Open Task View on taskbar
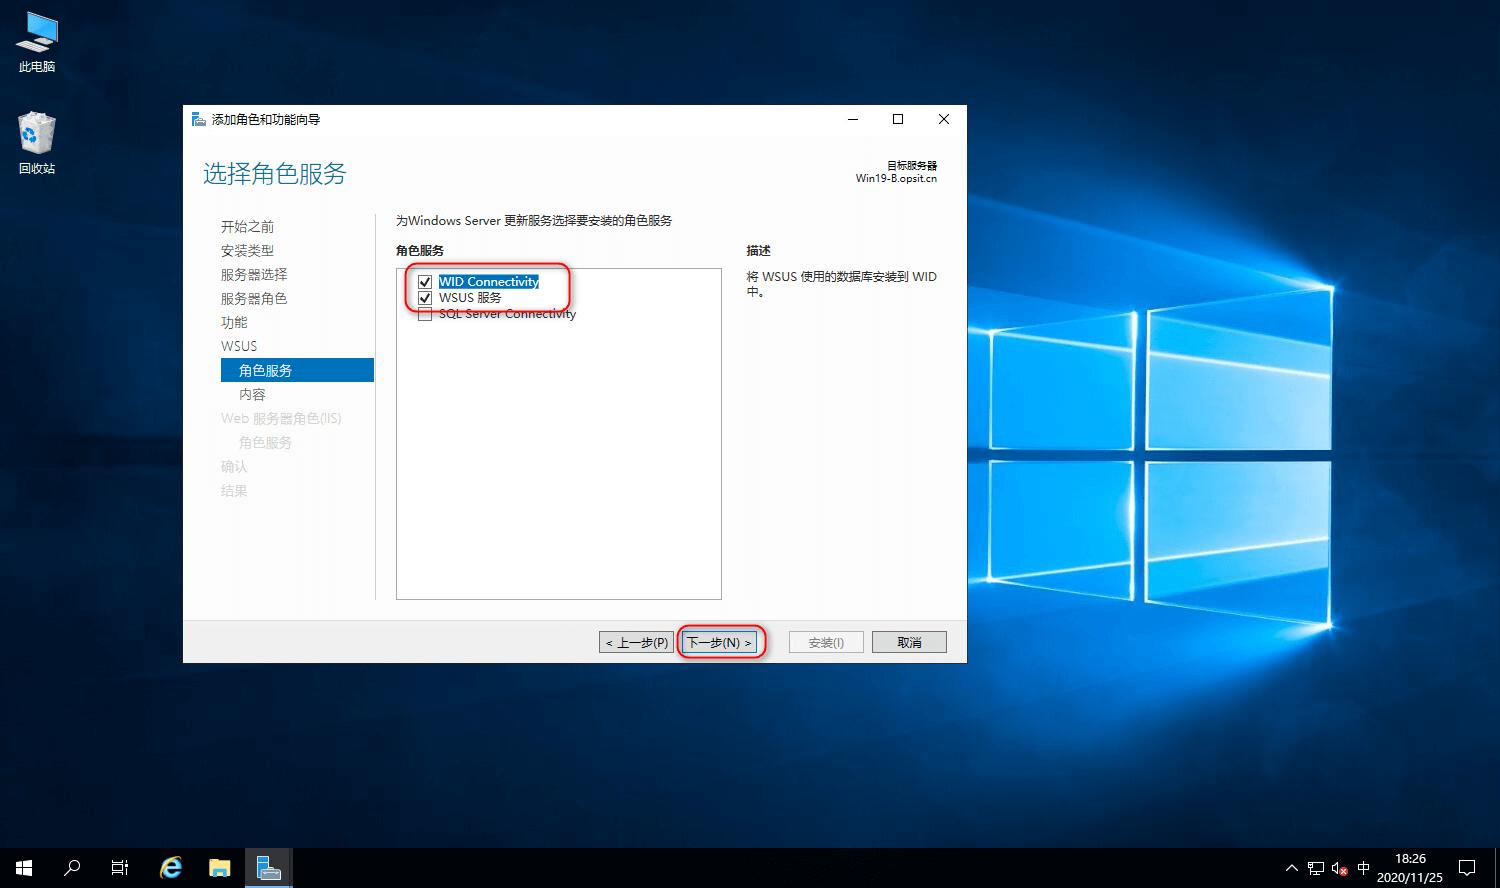The width and height of the screenshot is (1500, 888). [120, 868]
